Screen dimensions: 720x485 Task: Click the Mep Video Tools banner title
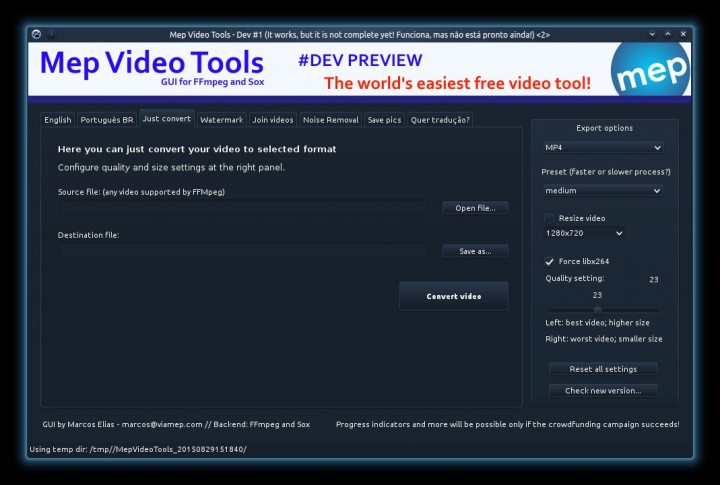coord(152,62)
